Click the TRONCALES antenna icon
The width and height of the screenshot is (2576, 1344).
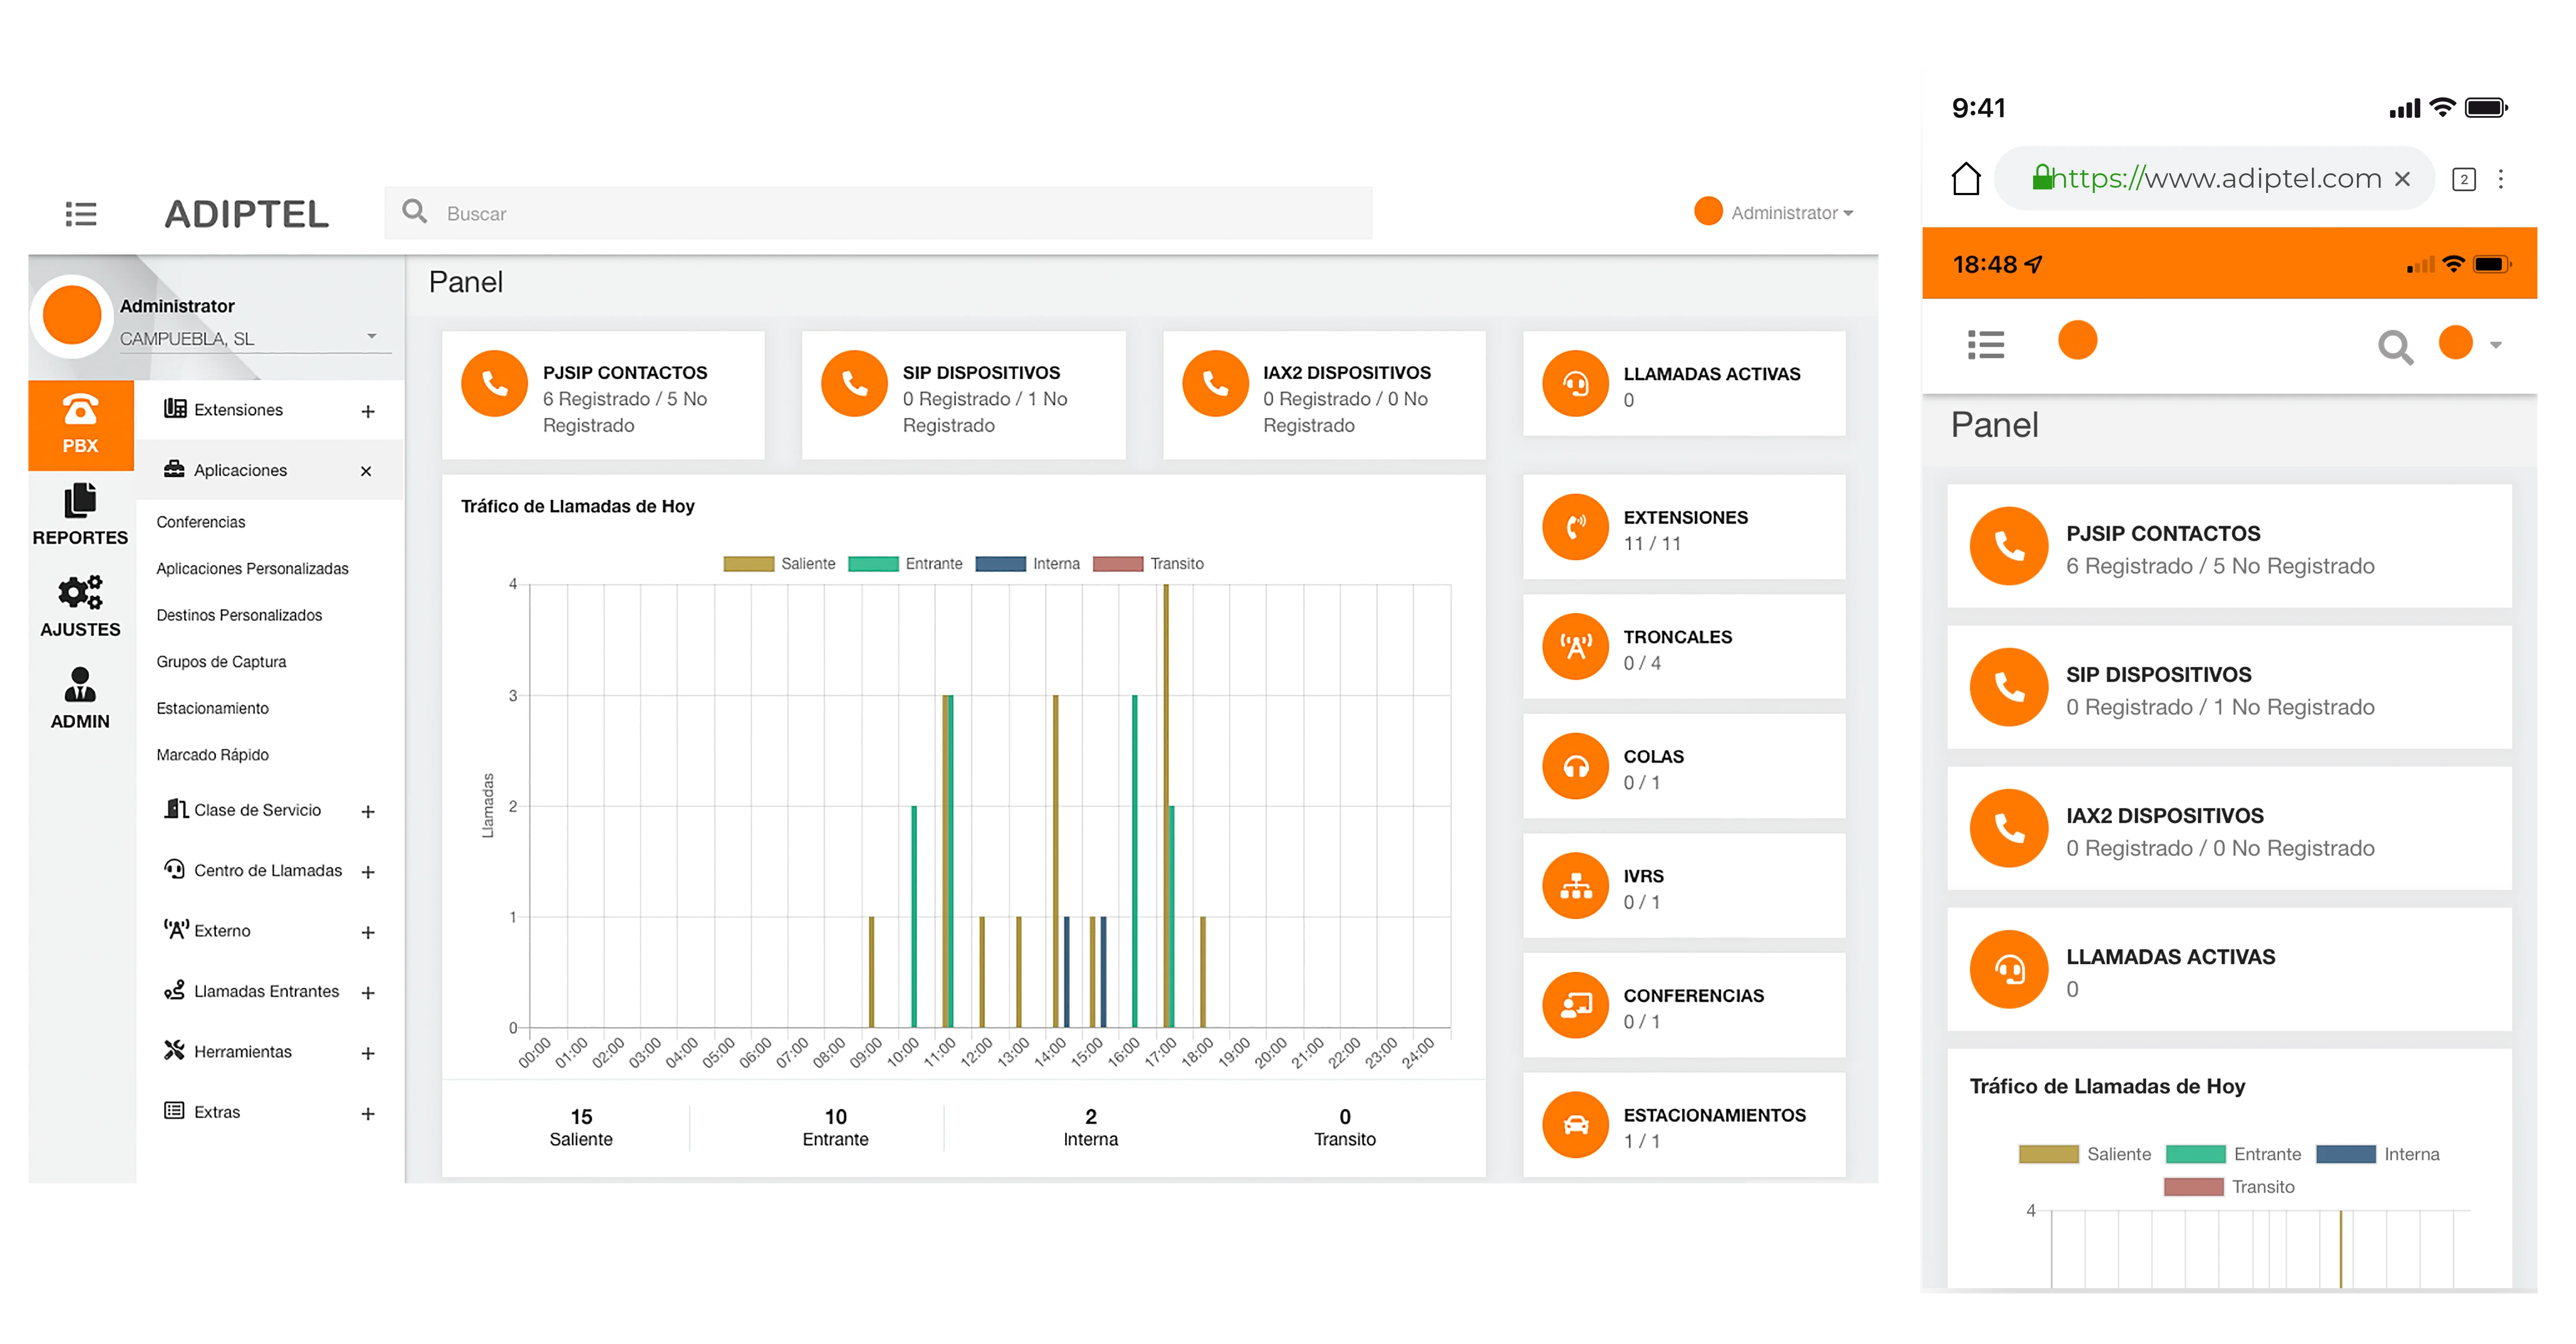[x=1575, y=646]
